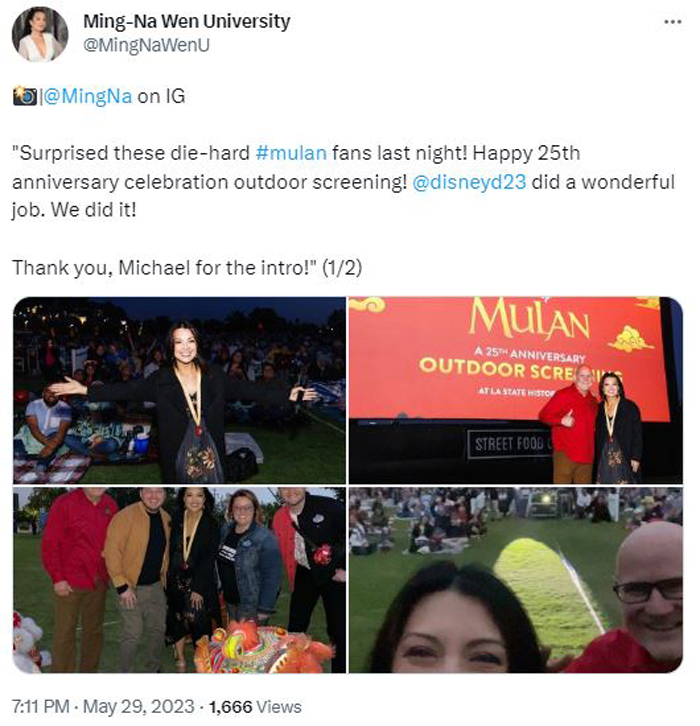View selfie photo with bald man
Viewport: 700px width, 726px height.
(516, 580)
